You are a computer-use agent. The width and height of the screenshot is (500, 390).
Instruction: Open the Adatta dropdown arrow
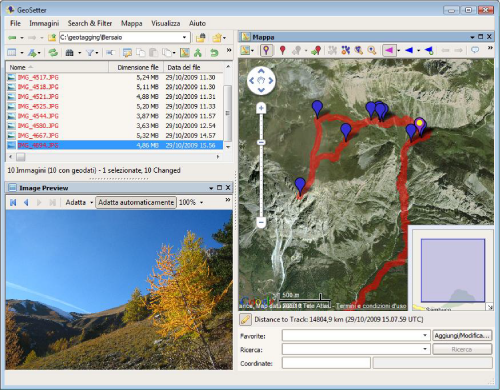tap(91, 203)
